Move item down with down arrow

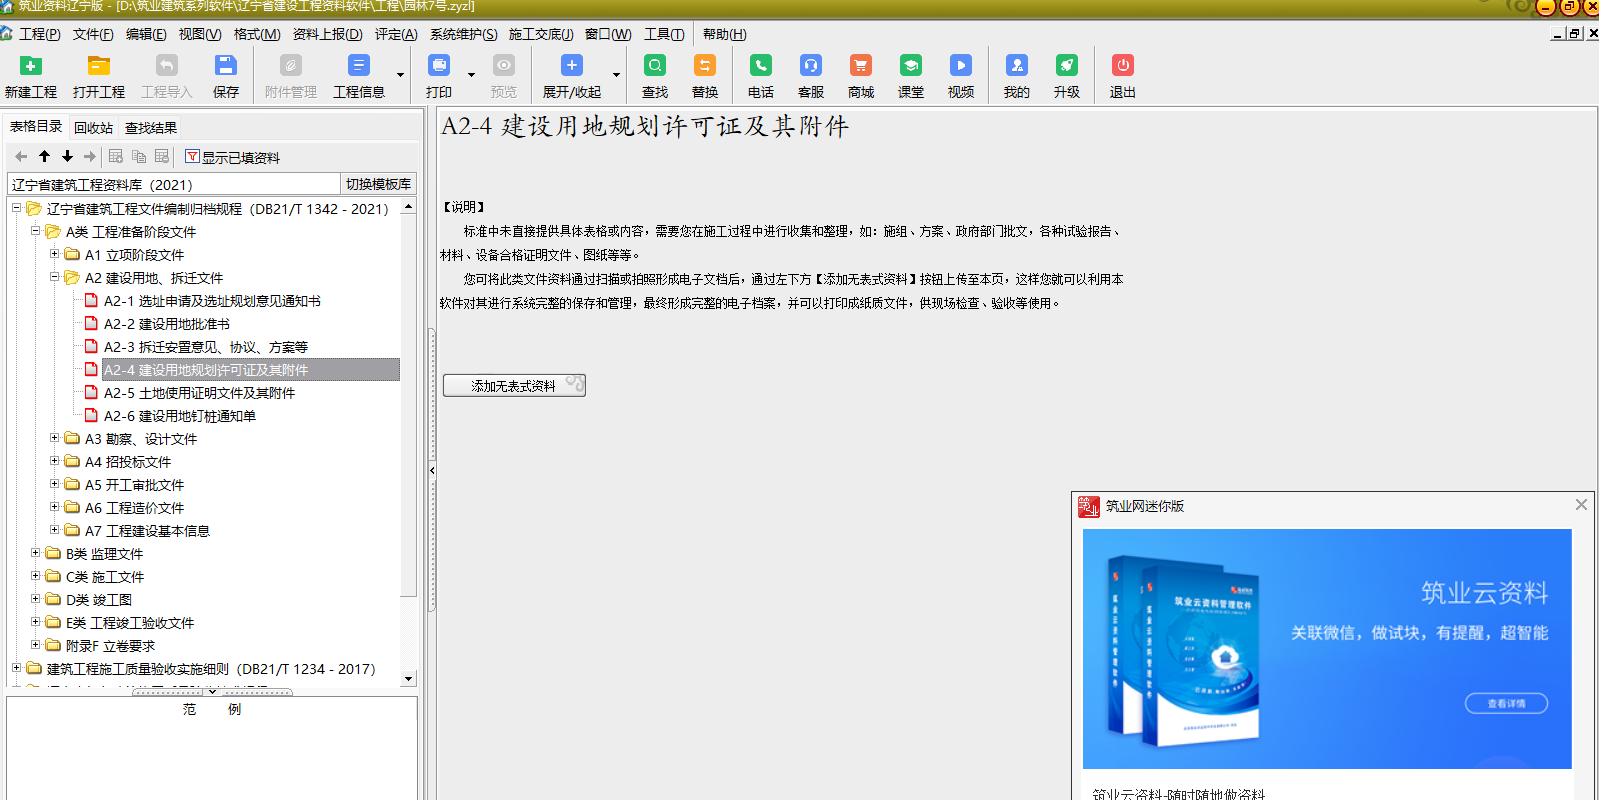(x=67, y=156)
